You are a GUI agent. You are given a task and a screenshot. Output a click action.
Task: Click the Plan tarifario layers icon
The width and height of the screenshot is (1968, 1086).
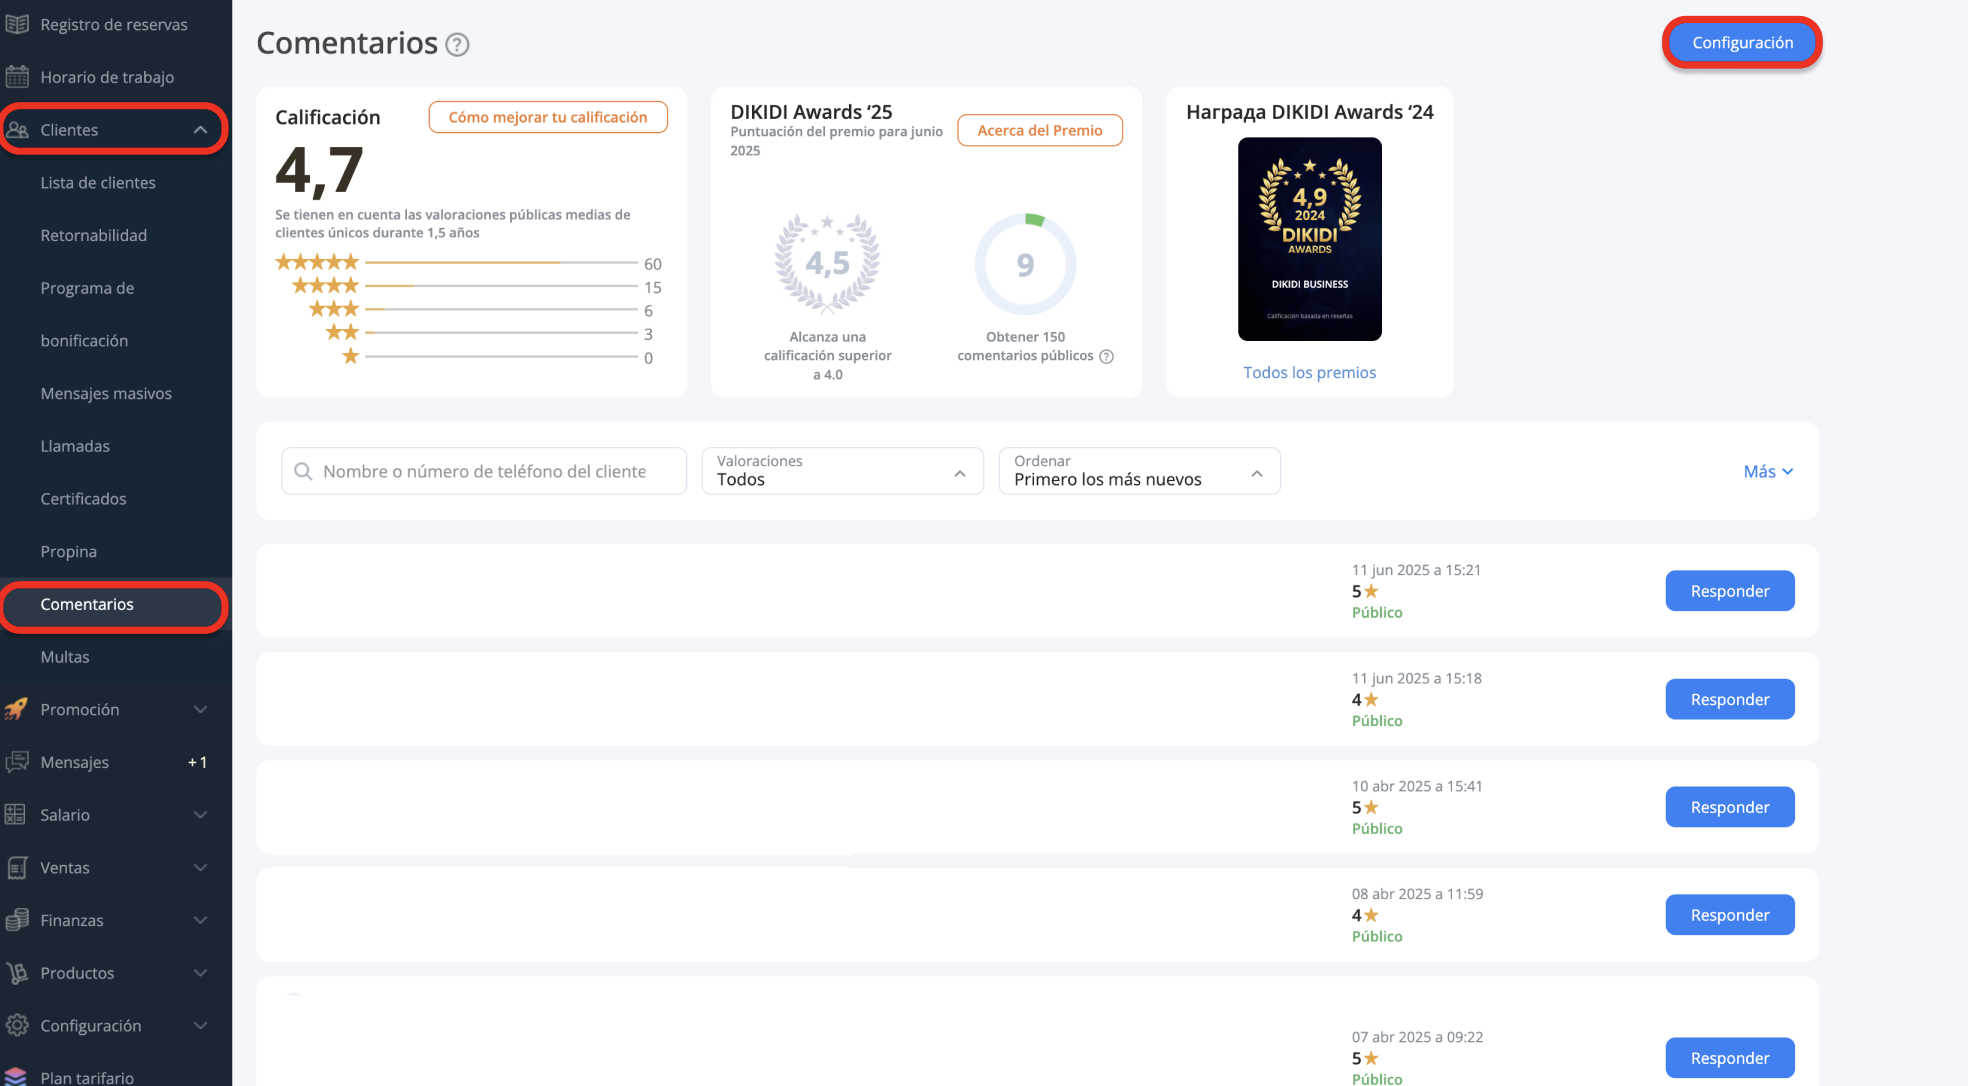tap(16, 1077)
